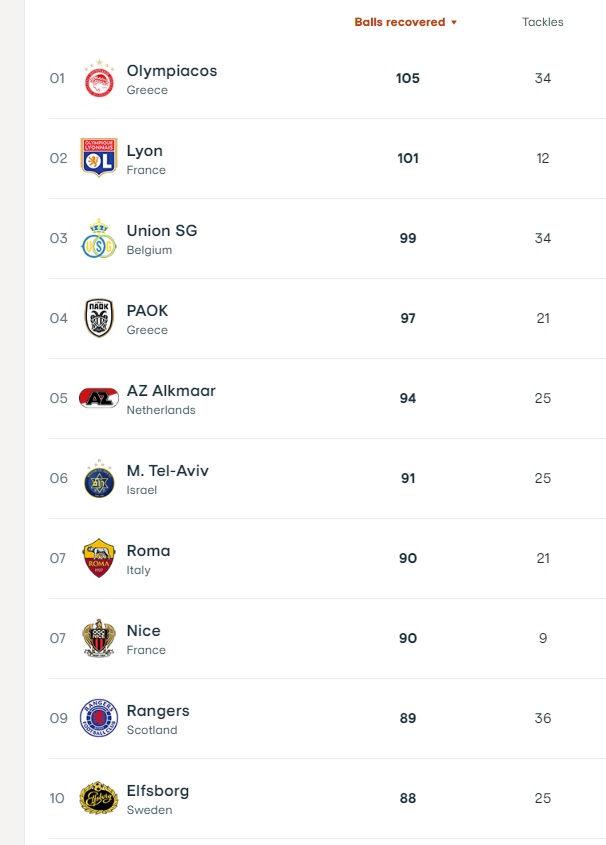Click the PAOK club crest

pyautogui.click(x=99, y=318)
